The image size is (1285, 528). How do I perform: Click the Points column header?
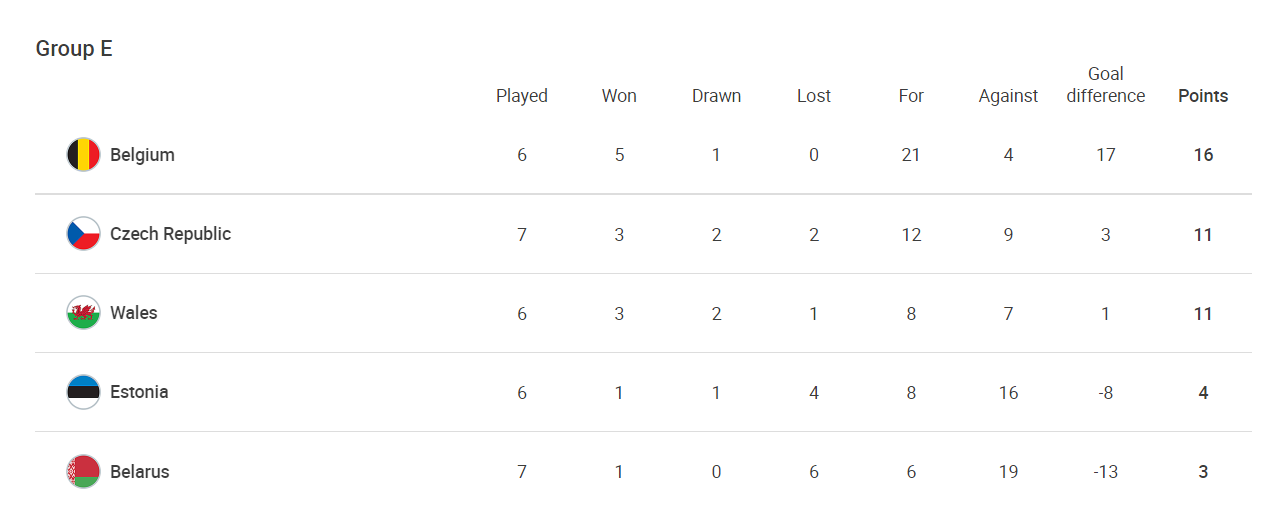pos(1203,96)
